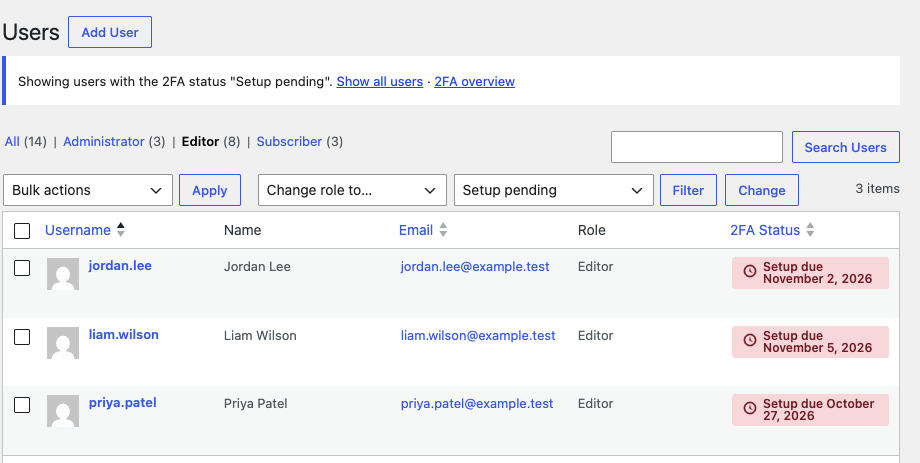The width and height of the screenshot is (920, 463).
Task: Click the Change button
Action: [762, 190]
